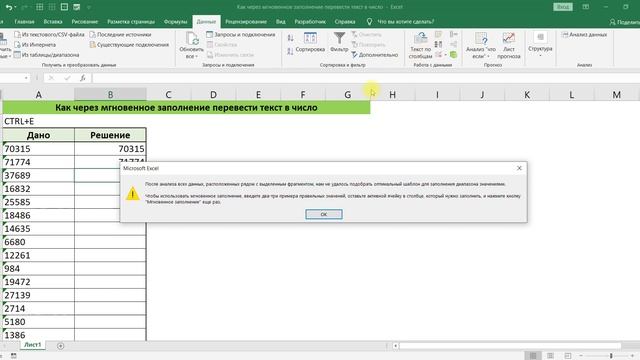The image size is (640, 360).
Task: Click OK in the Microsoft Excel dialog
Action: click(x=324, y=214)
